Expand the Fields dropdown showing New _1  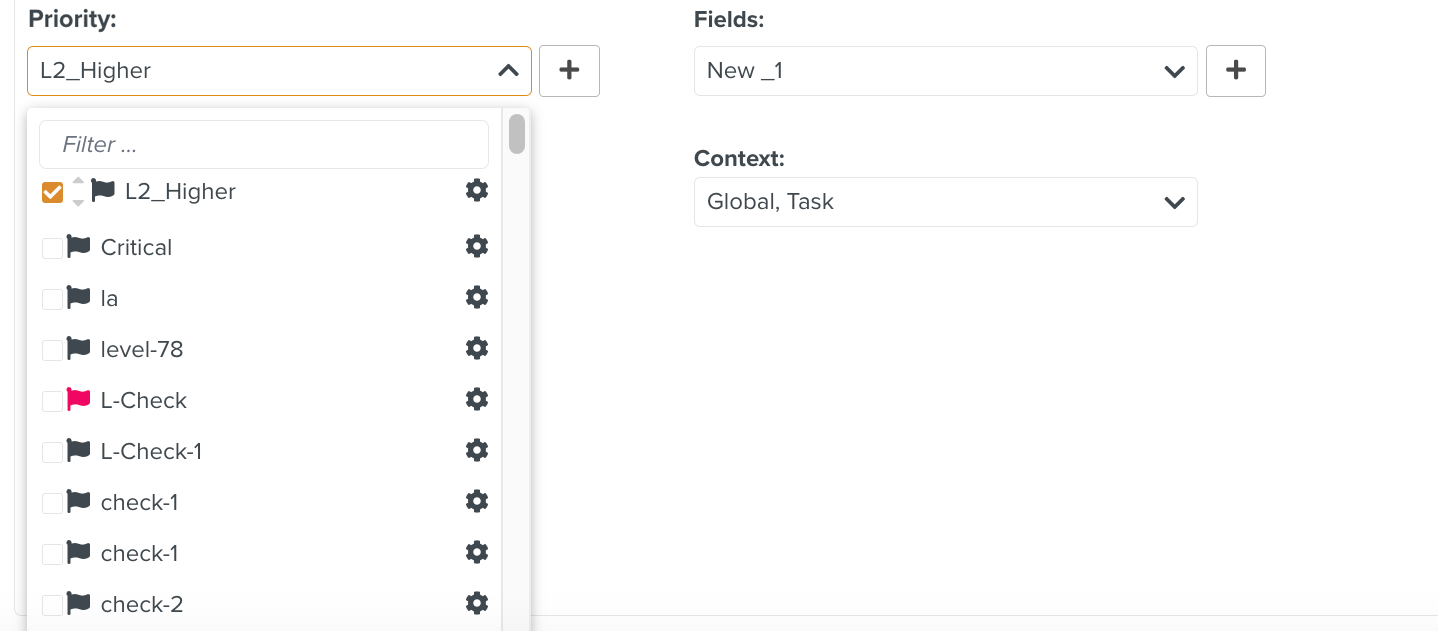(1174, 71)
